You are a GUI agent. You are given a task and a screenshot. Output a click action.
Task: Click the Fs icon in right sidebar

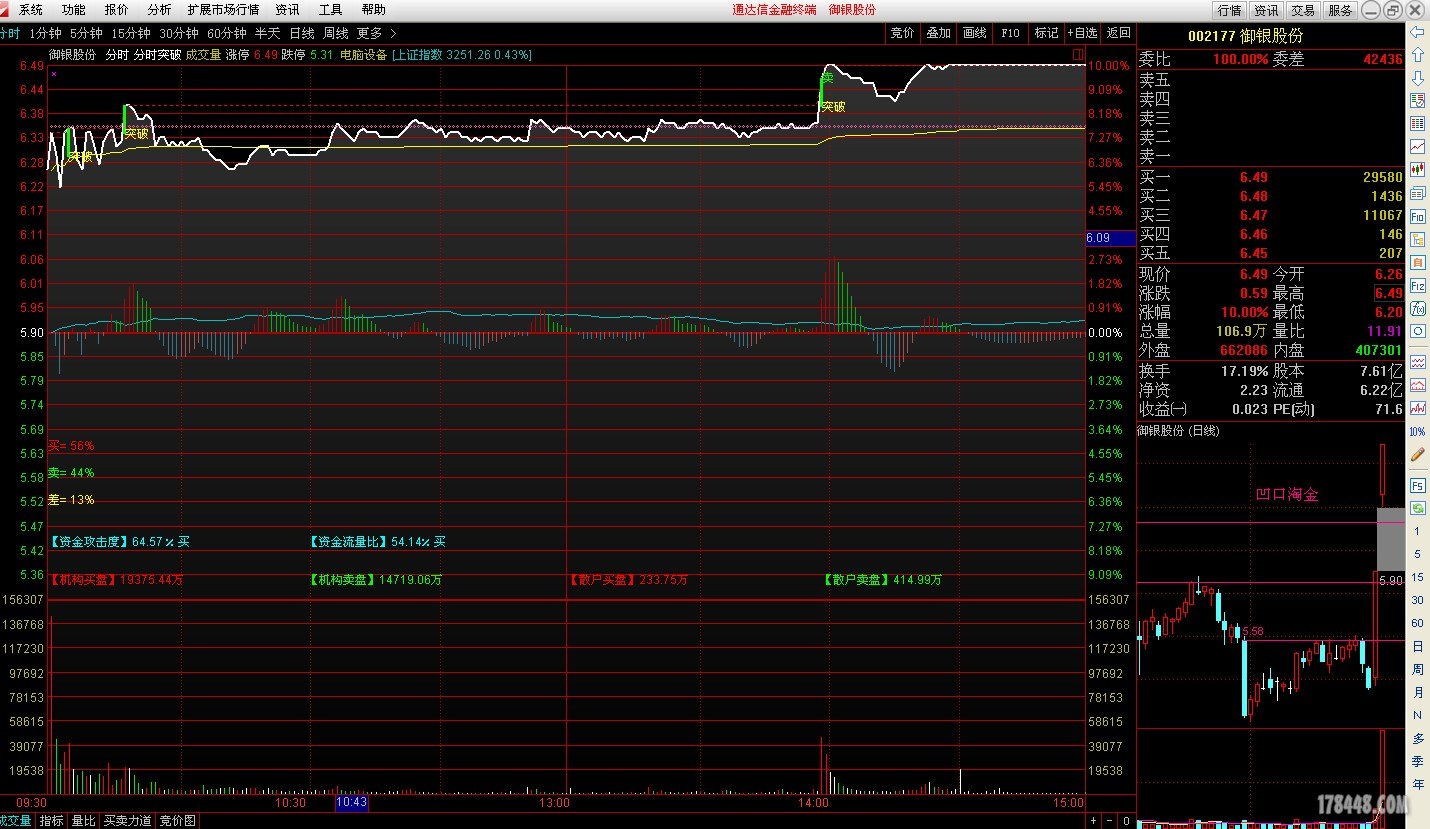(x=1417, y=485)
